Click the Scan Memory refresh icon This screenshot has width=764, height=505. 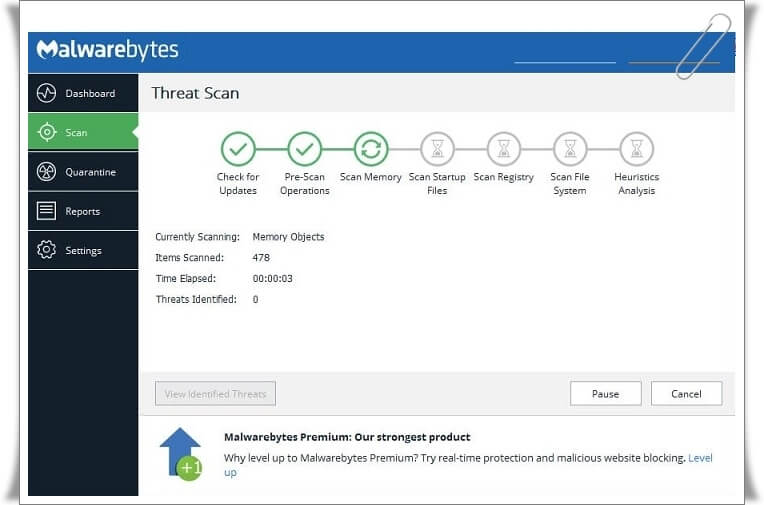(x=371, y=149)
